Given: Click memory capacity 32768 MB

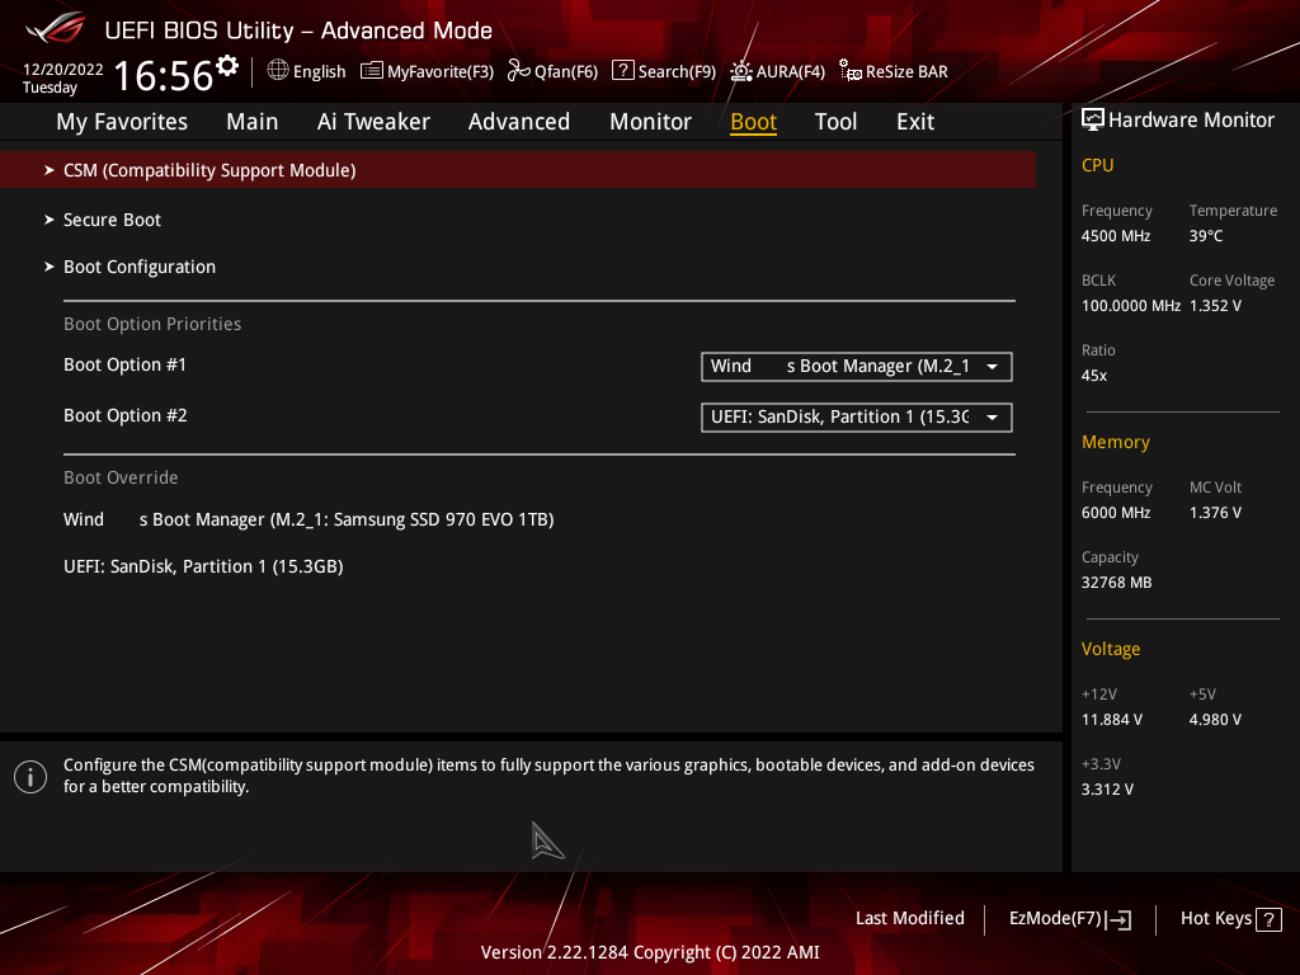Looking at the screenshot, I should [1116, 583].
